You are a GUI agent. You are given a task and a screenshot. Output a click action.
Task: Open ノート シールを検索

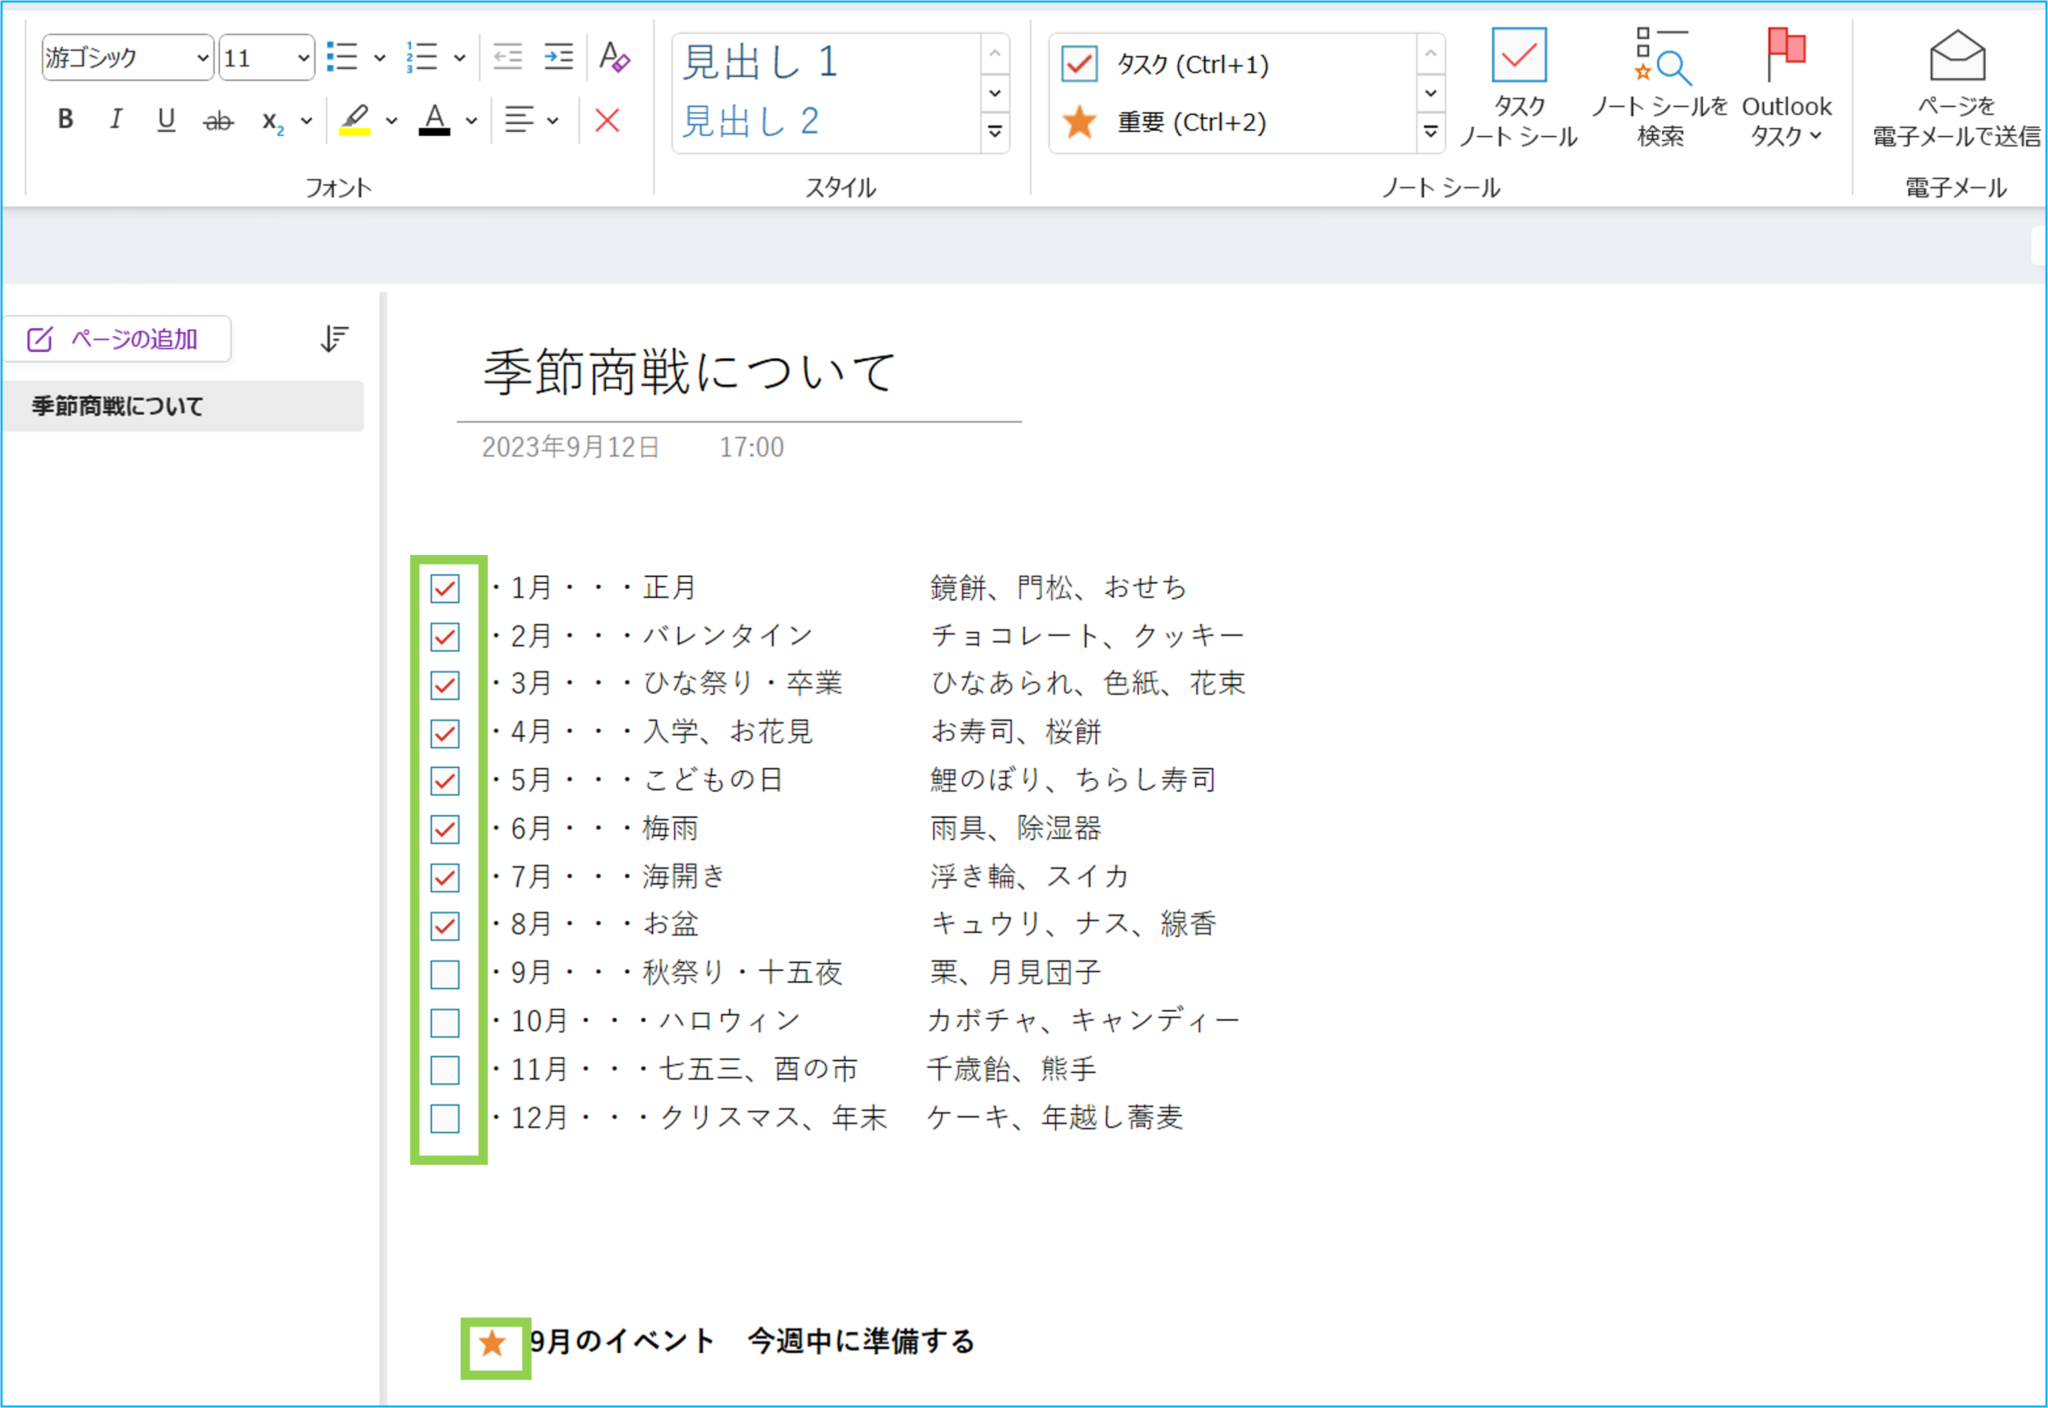point(1660,89)
